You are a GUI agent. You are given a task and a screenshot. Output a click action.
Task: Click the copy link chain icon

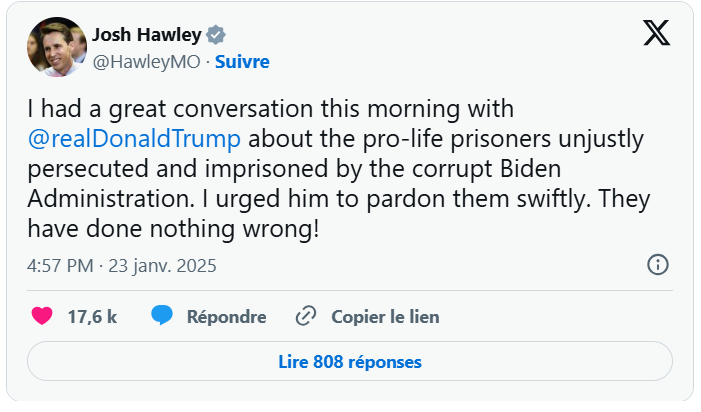[x=306, y=317]
